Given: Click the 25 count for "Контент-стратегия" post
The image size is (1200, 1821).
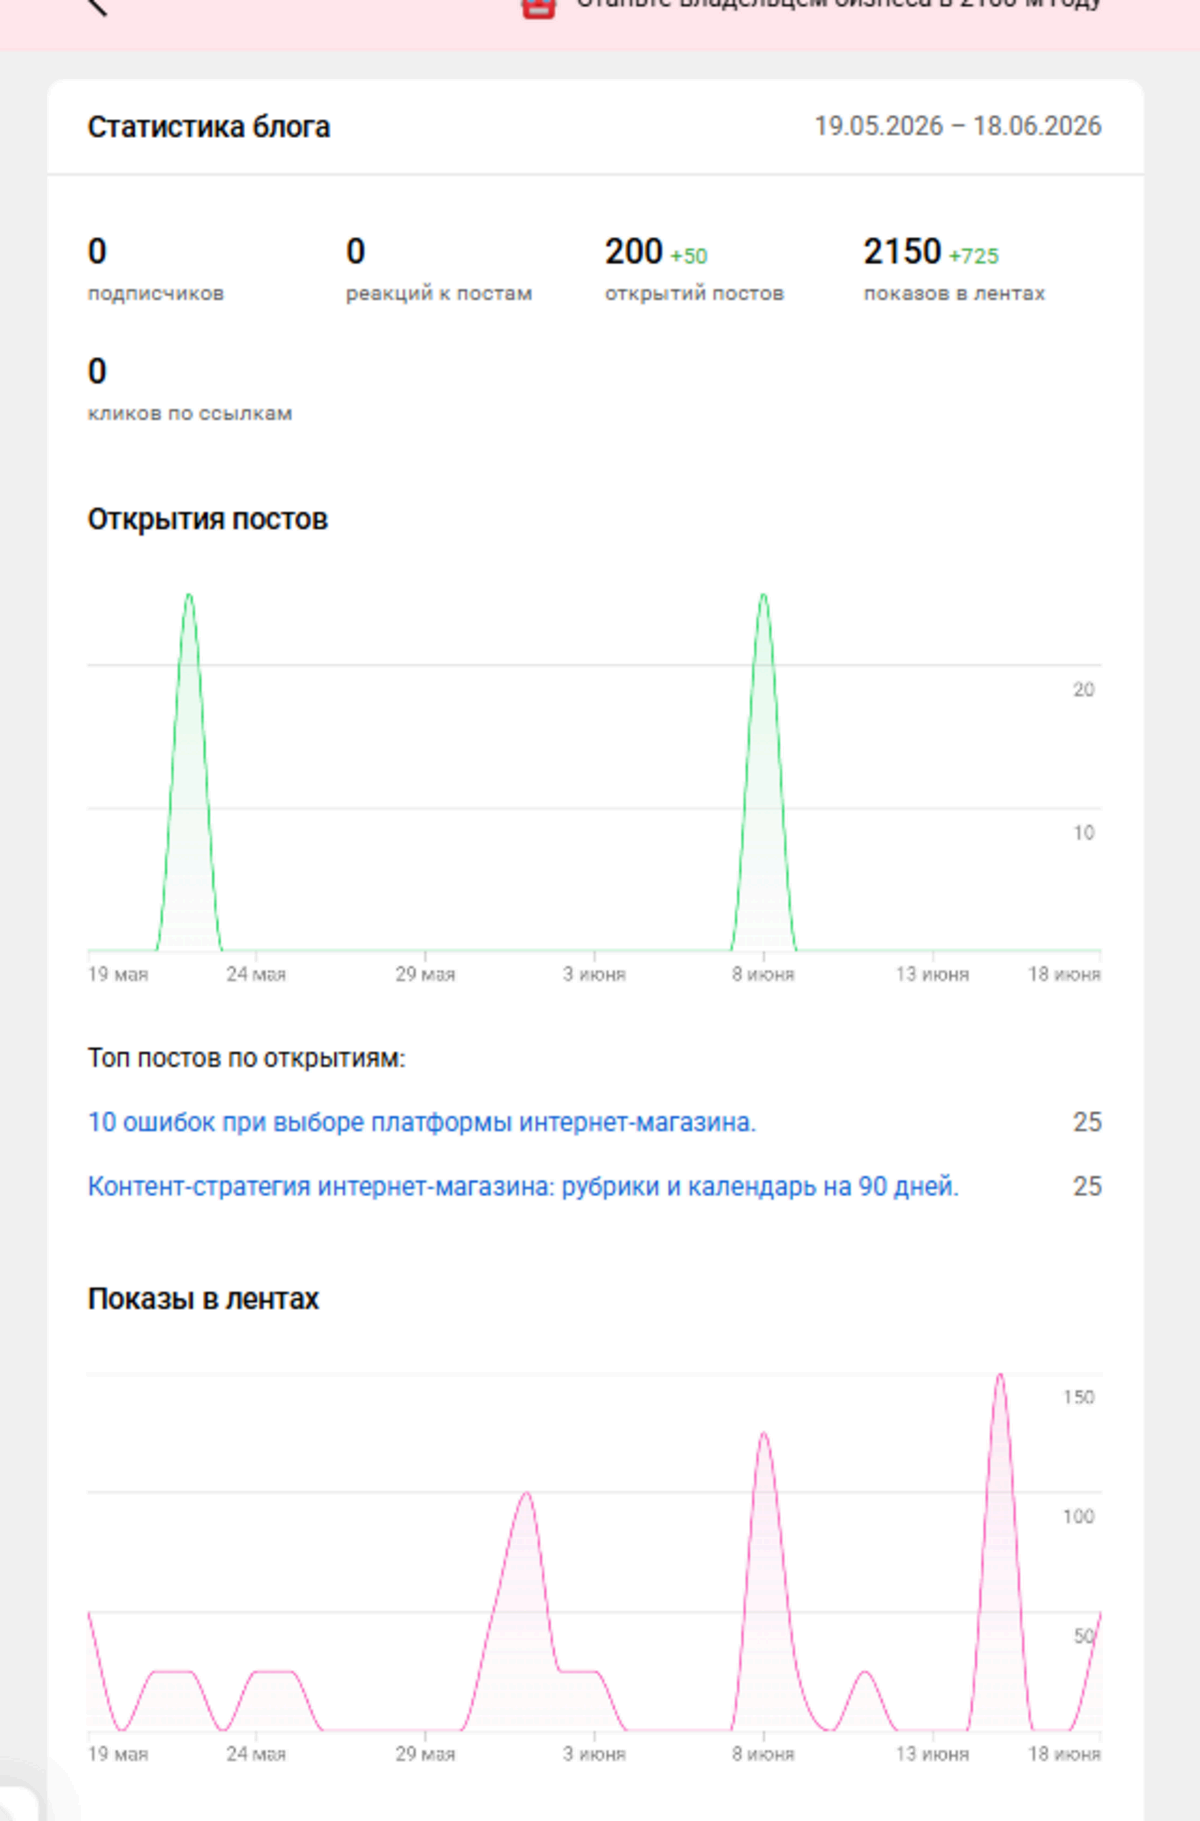Looking at the screenshot, I should (1087, 1186).
